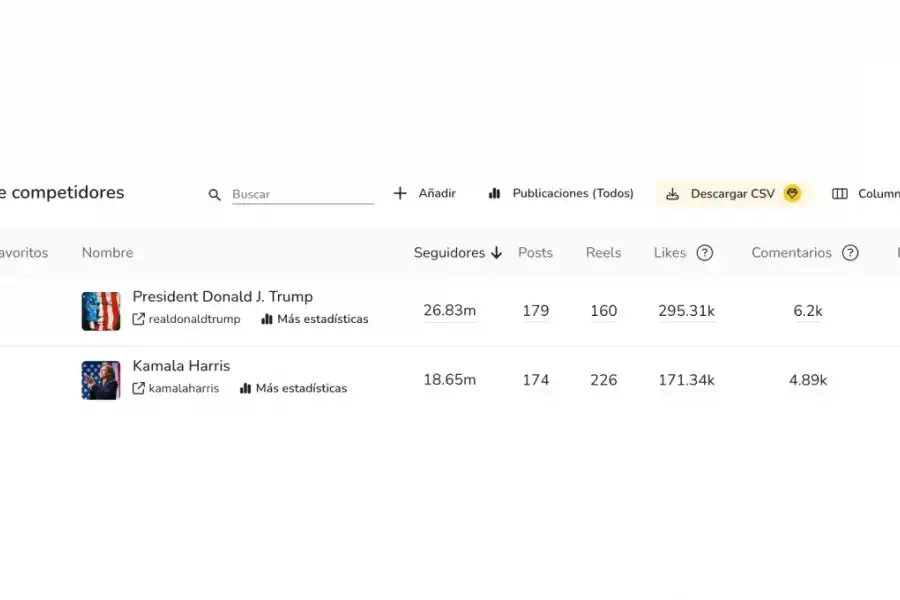Click the premium crown badge next to Descargar CSV
The image size is (900, 600).
click(x=792, y=193)
